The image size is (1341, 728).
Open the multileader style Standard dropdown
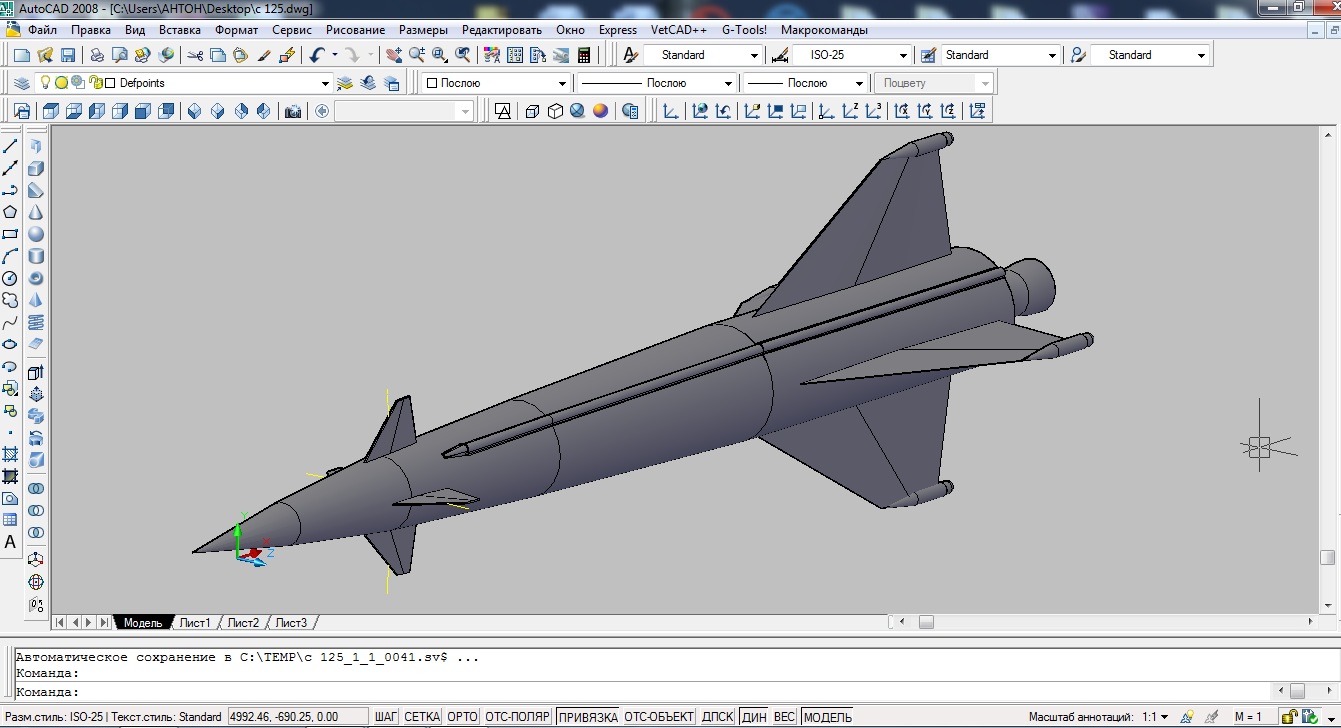point(1202,55)
